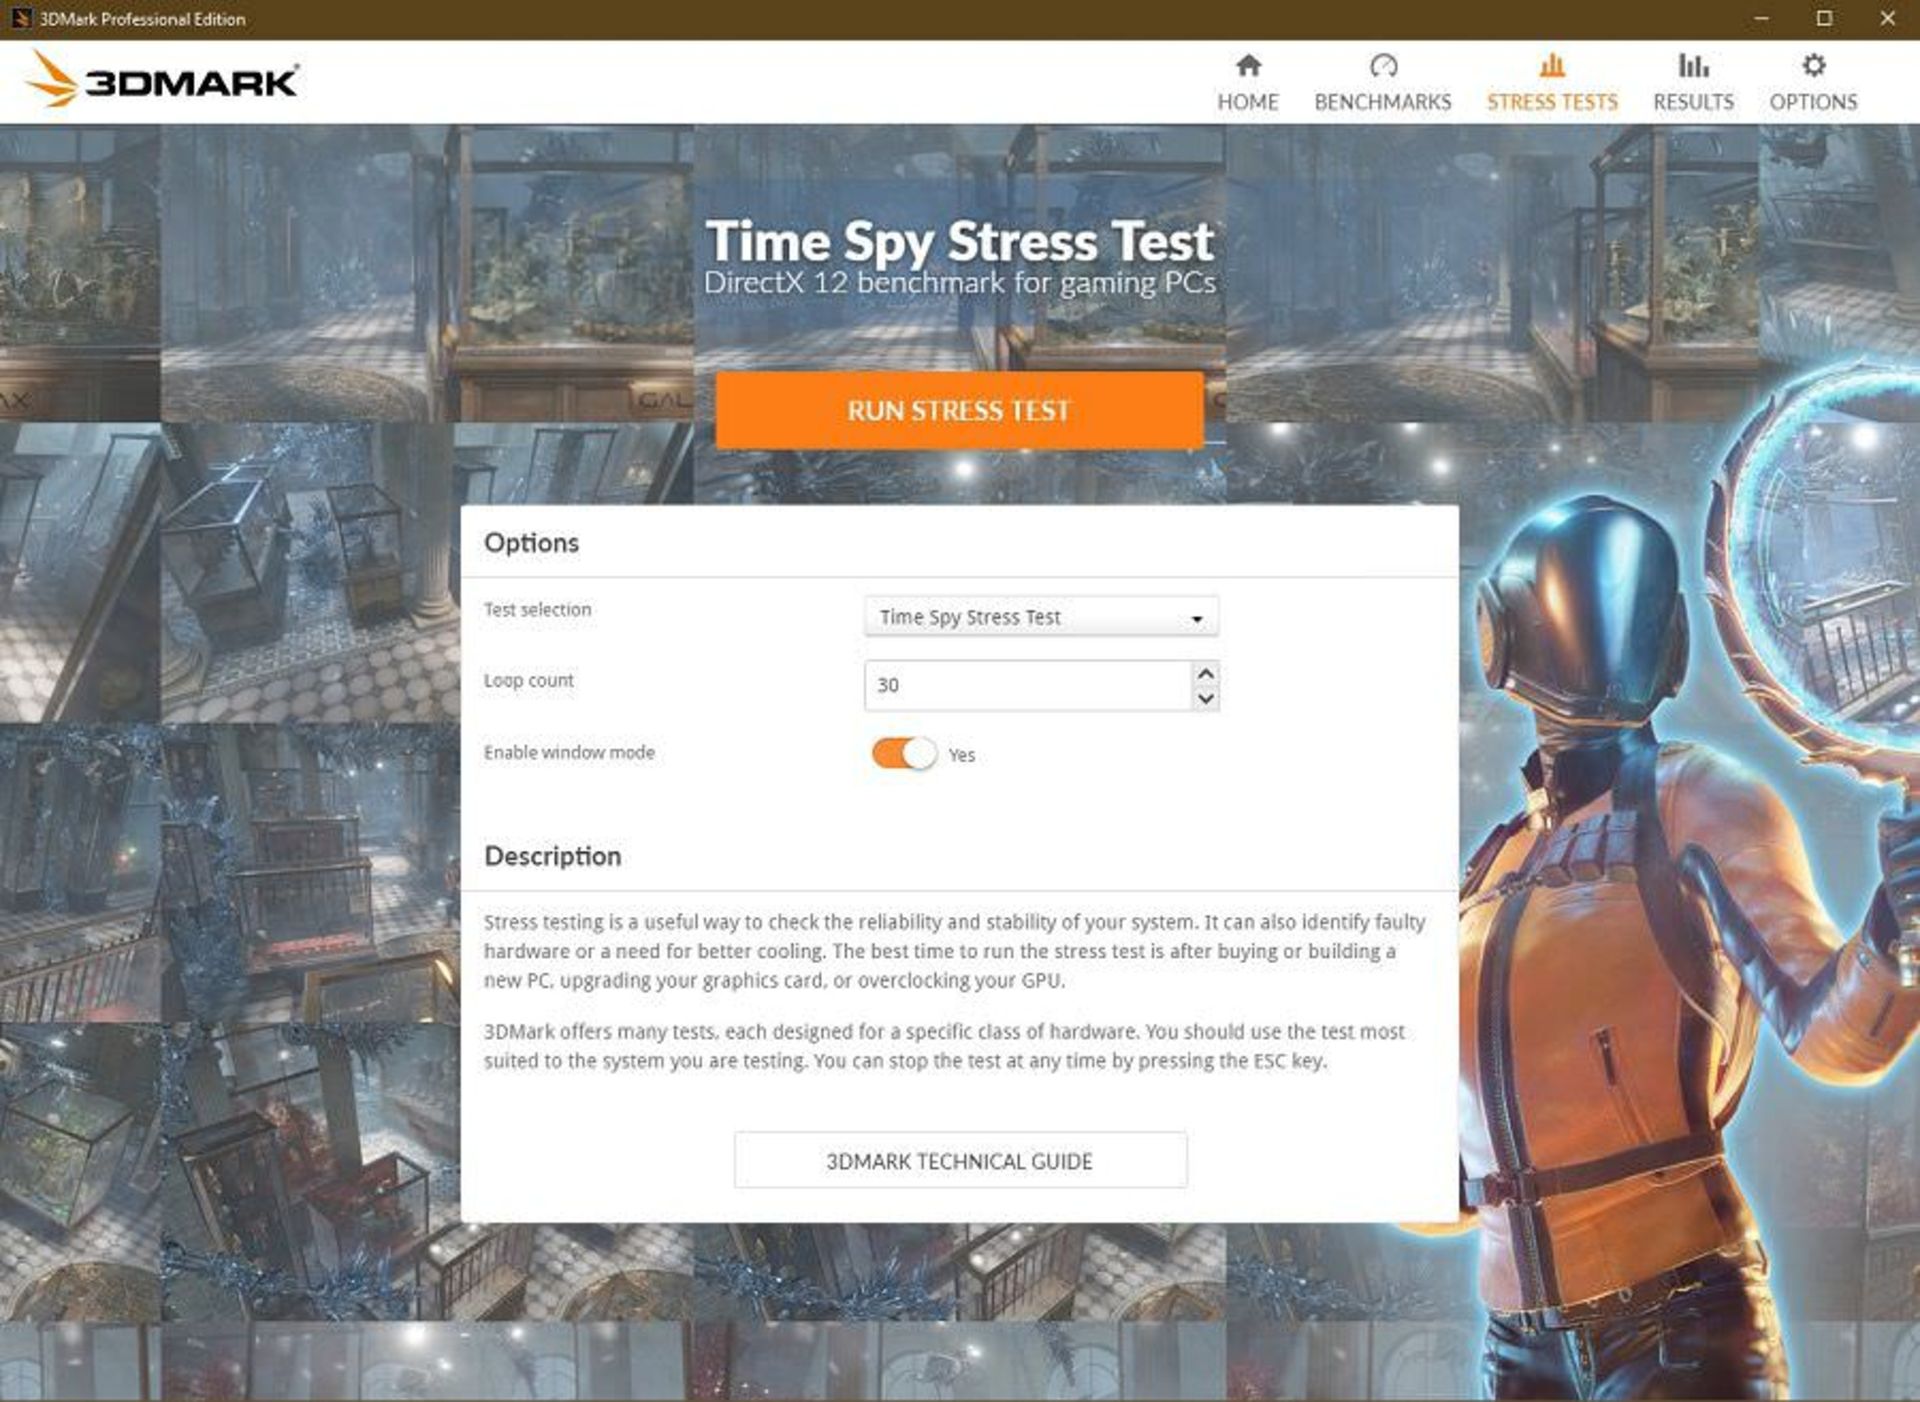Click the Benchmarks gauge icon
Screen dimensions: 1920x1402
click(1383, 66)
